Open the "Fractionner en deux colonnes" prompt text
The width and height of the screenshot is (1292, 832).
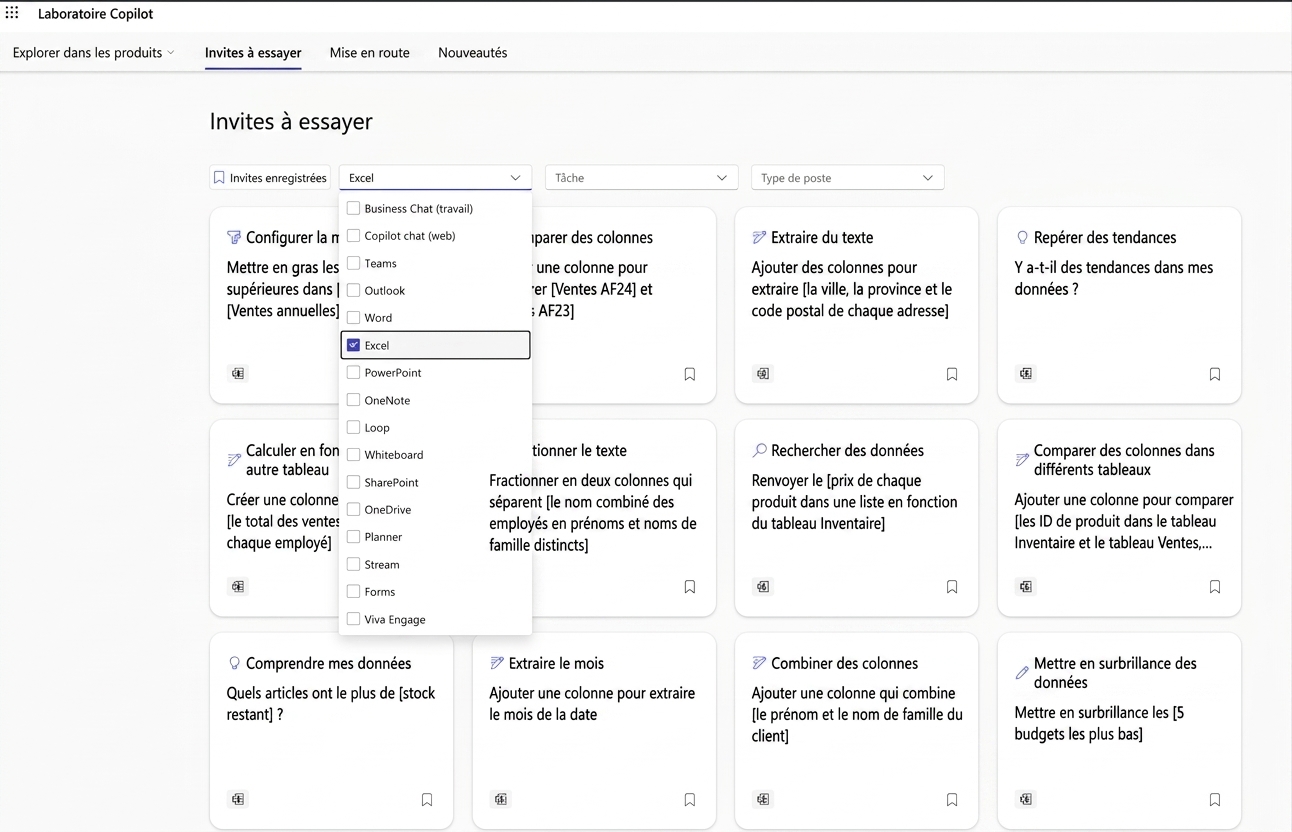pyautogui.click(x=593, y=512)
